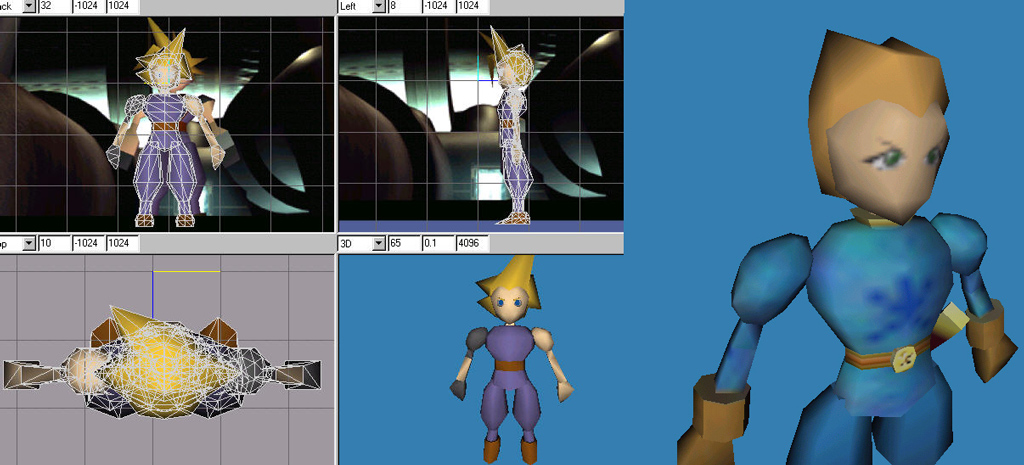
Task: Click the 1024 field in the Back viewport header
Action: point(123,7)
